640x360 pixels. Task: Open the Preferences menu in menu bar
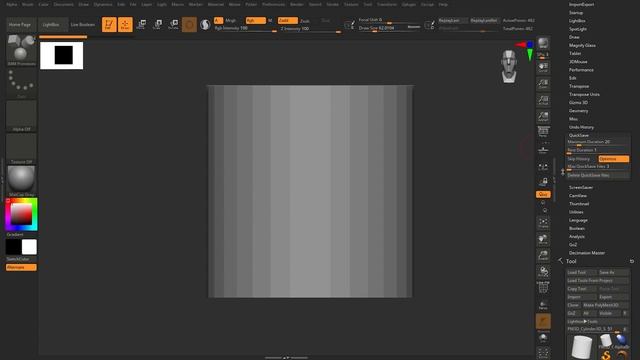point(273,4)
